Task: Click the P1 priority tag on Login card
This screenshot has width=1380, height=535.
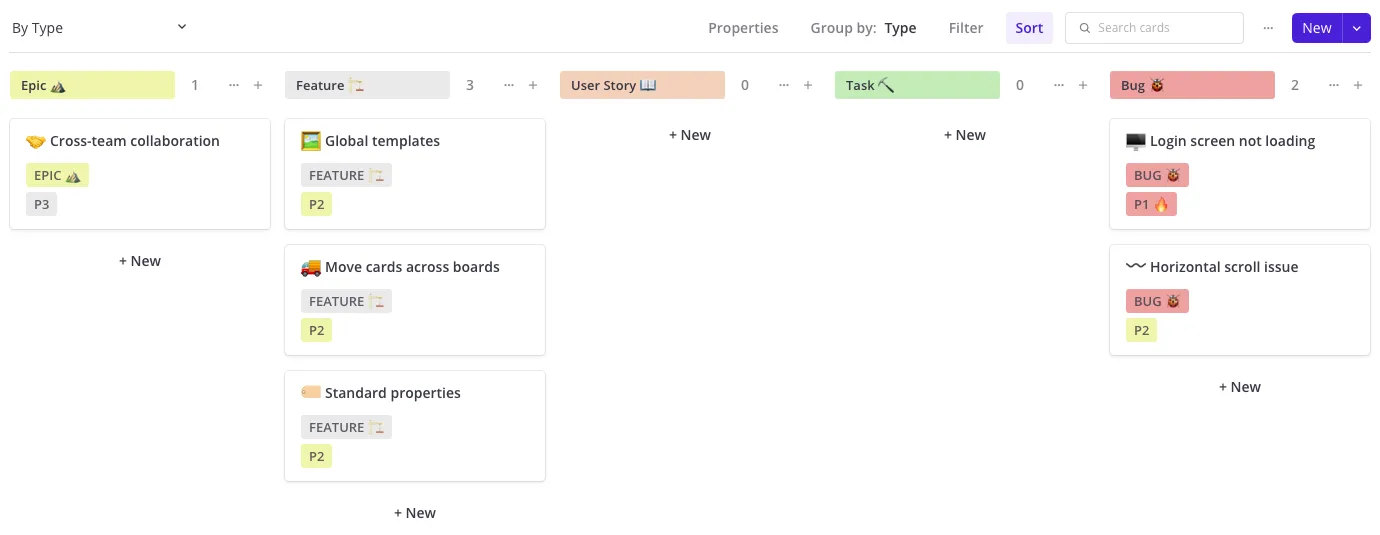Action: [x=1151, y=204]
